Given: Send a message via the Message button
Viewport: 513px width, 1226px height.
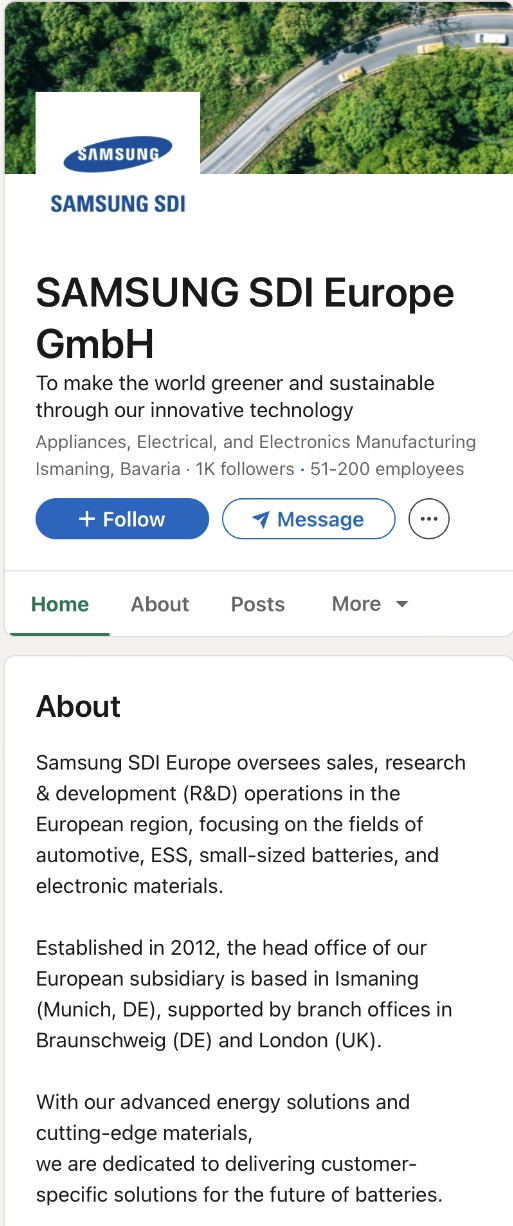Looking at the screenshot, I should [308, 519].
